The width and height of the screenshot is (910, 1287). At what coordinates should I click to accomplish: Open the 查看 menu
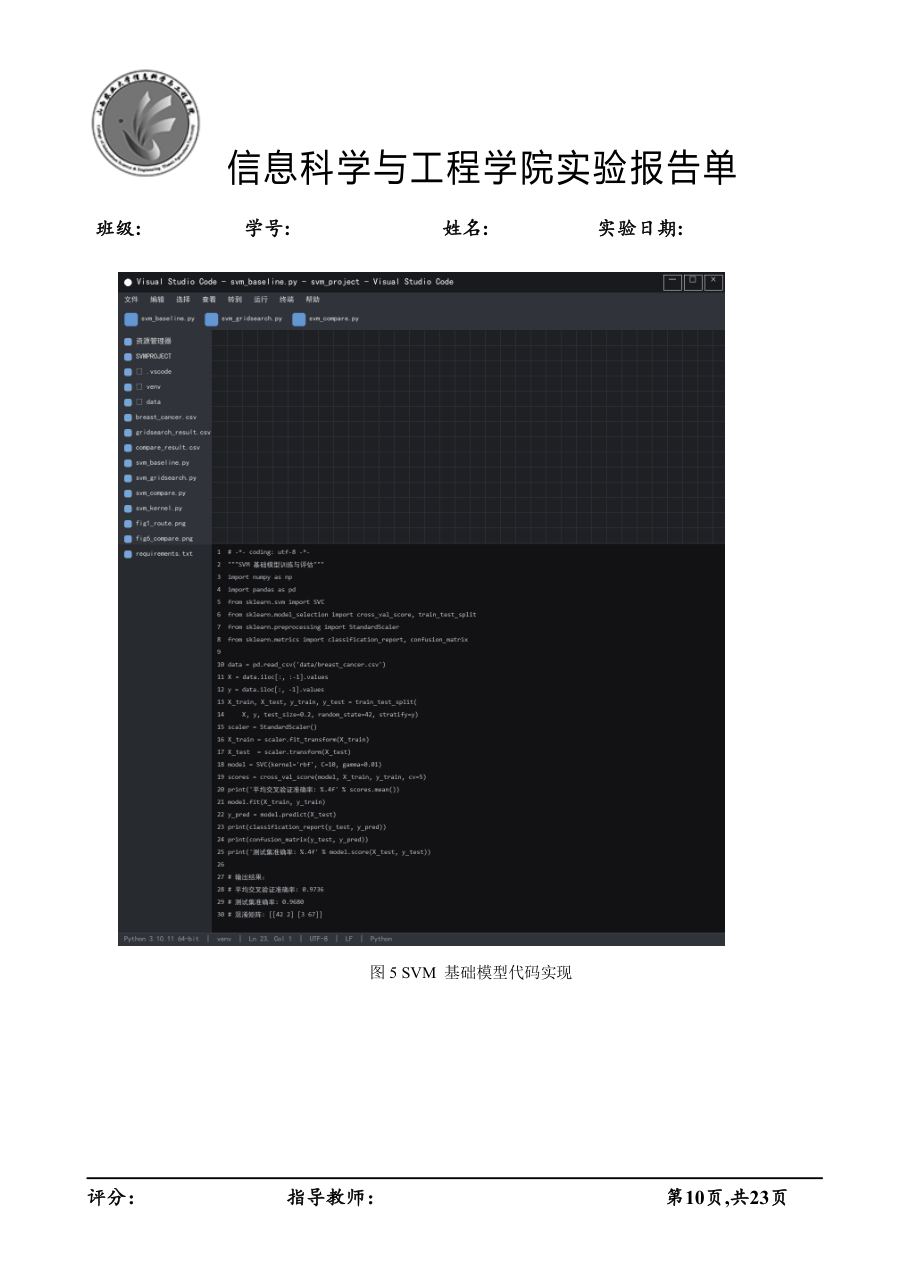coord(209,299)
